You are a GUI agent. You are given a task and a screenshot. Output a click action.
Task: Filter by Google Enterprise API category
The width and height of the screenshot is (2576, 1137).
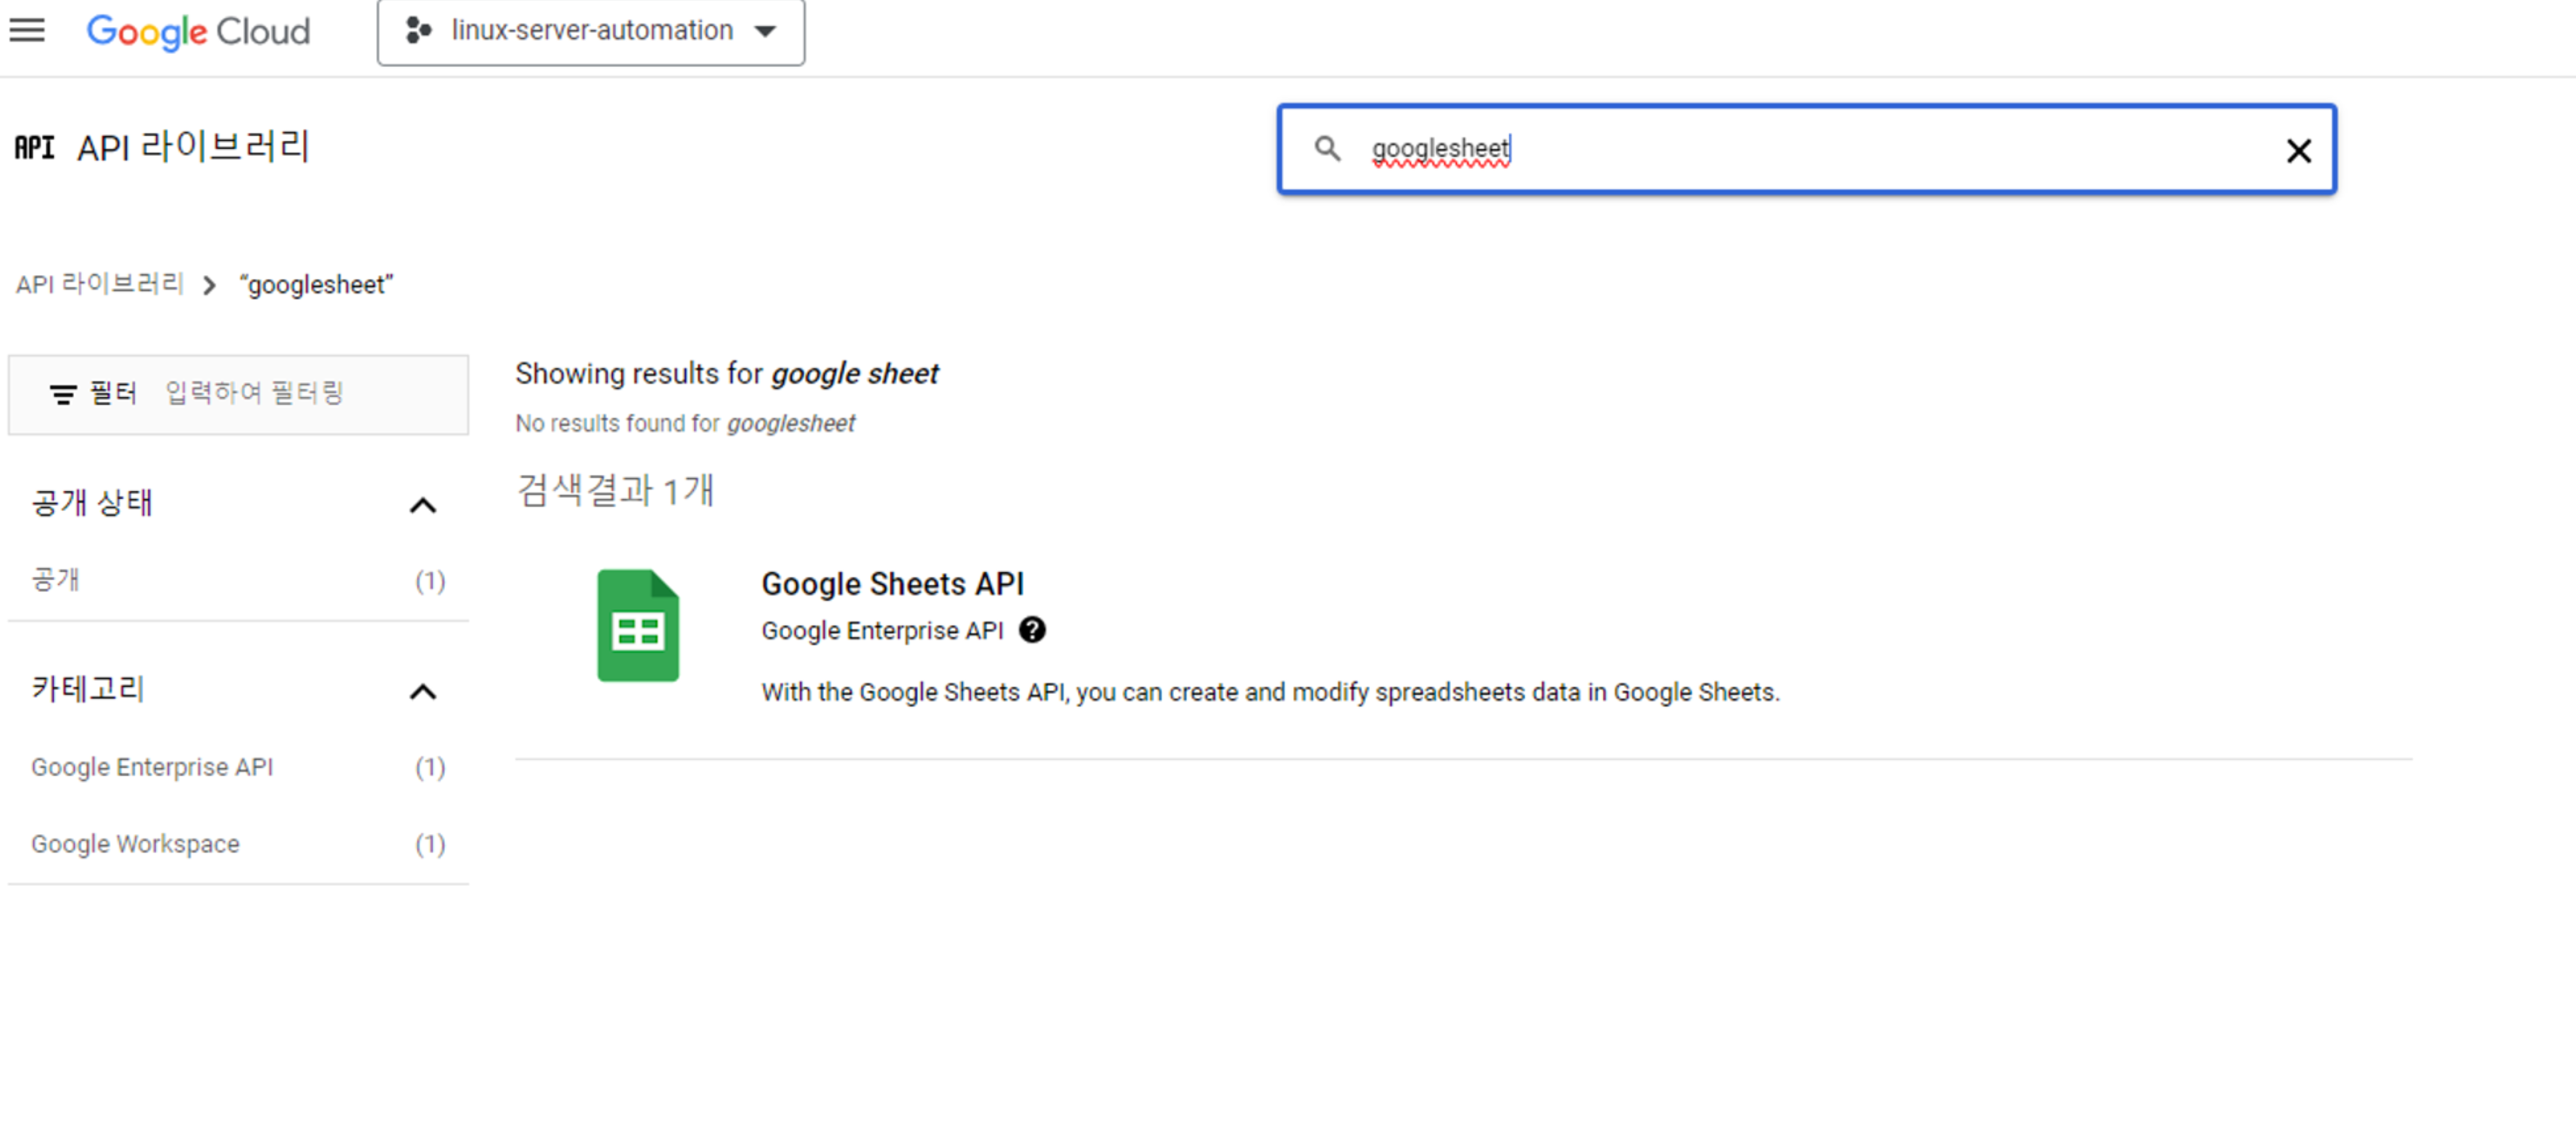pos(238,767)
